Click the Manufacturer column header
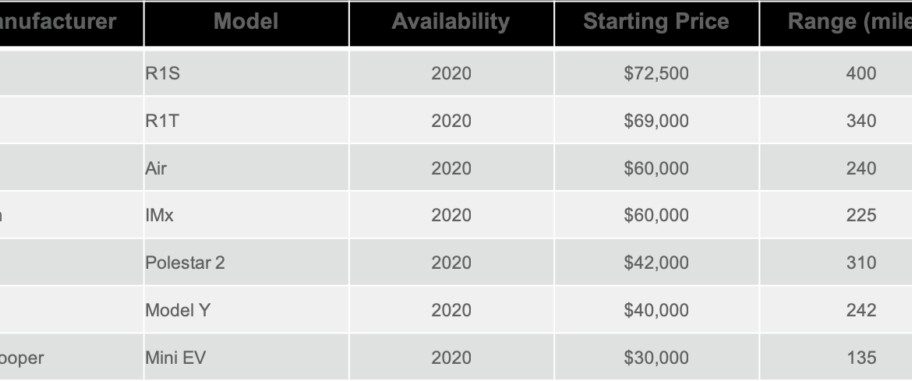Viewport: 912px width, 381px height. point(71,23)
